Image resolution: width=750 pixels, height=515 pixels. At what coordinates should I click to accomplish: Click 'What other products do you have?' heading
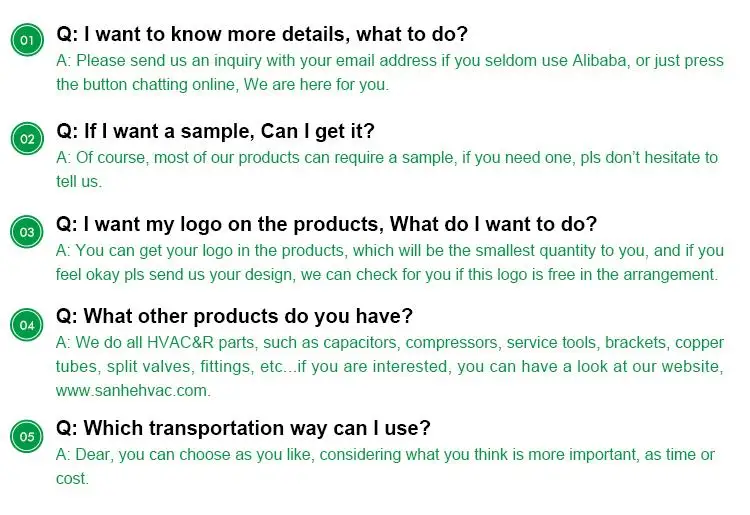234,316
